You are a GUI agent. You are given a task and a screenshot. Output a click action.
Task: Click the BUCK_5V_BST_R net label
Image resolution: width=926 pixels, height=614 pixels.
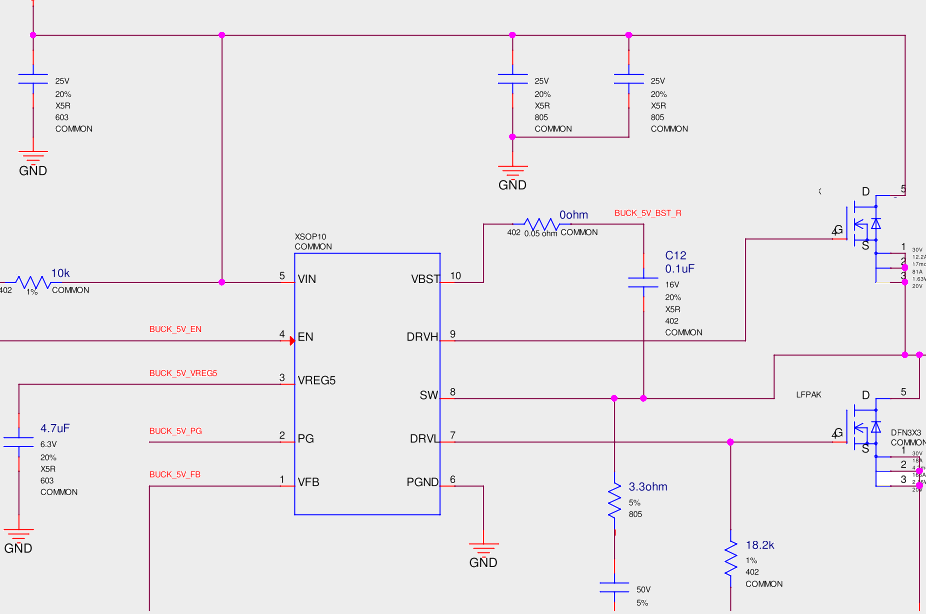tap(648, 213)
